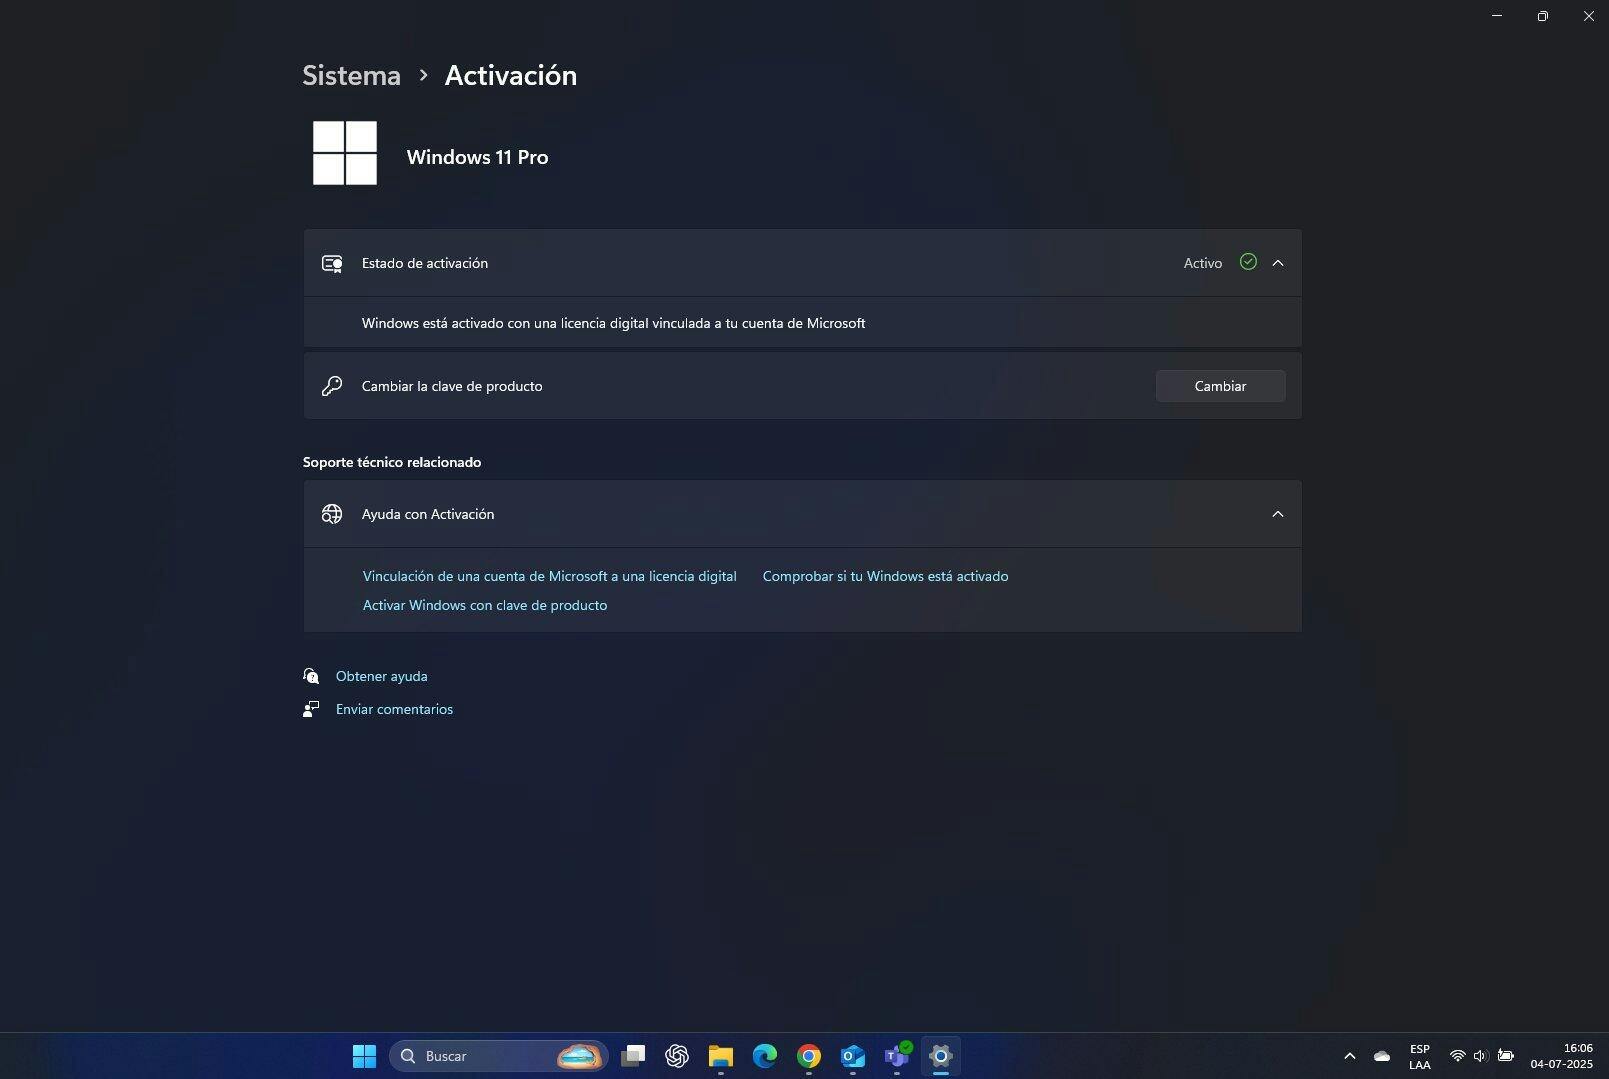The image size is (1609, 1079).
Task: Open File Explorer from the taskbar
Action: [721, 1056]
